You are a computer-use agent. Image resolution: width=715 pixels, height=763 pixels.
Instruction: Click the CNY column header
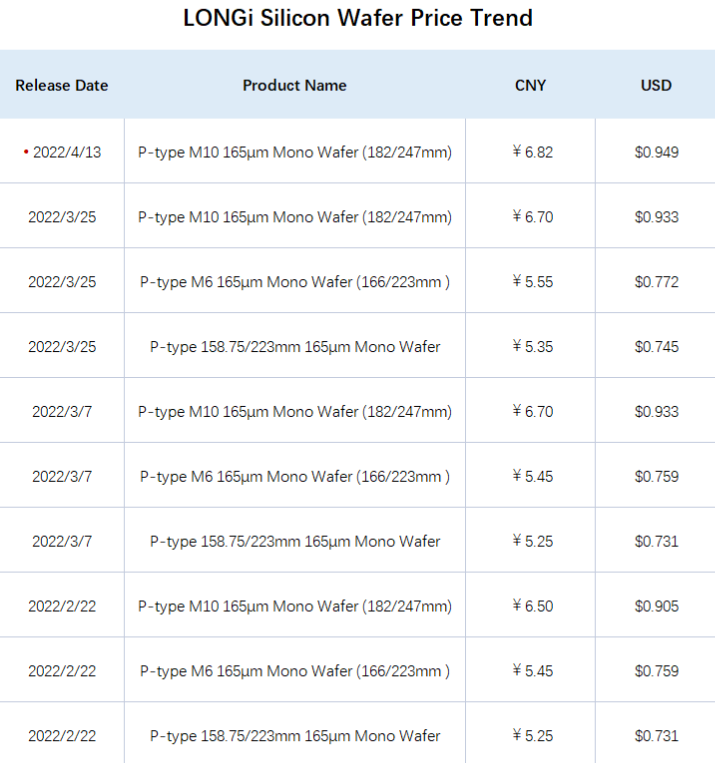coord(531,86)
